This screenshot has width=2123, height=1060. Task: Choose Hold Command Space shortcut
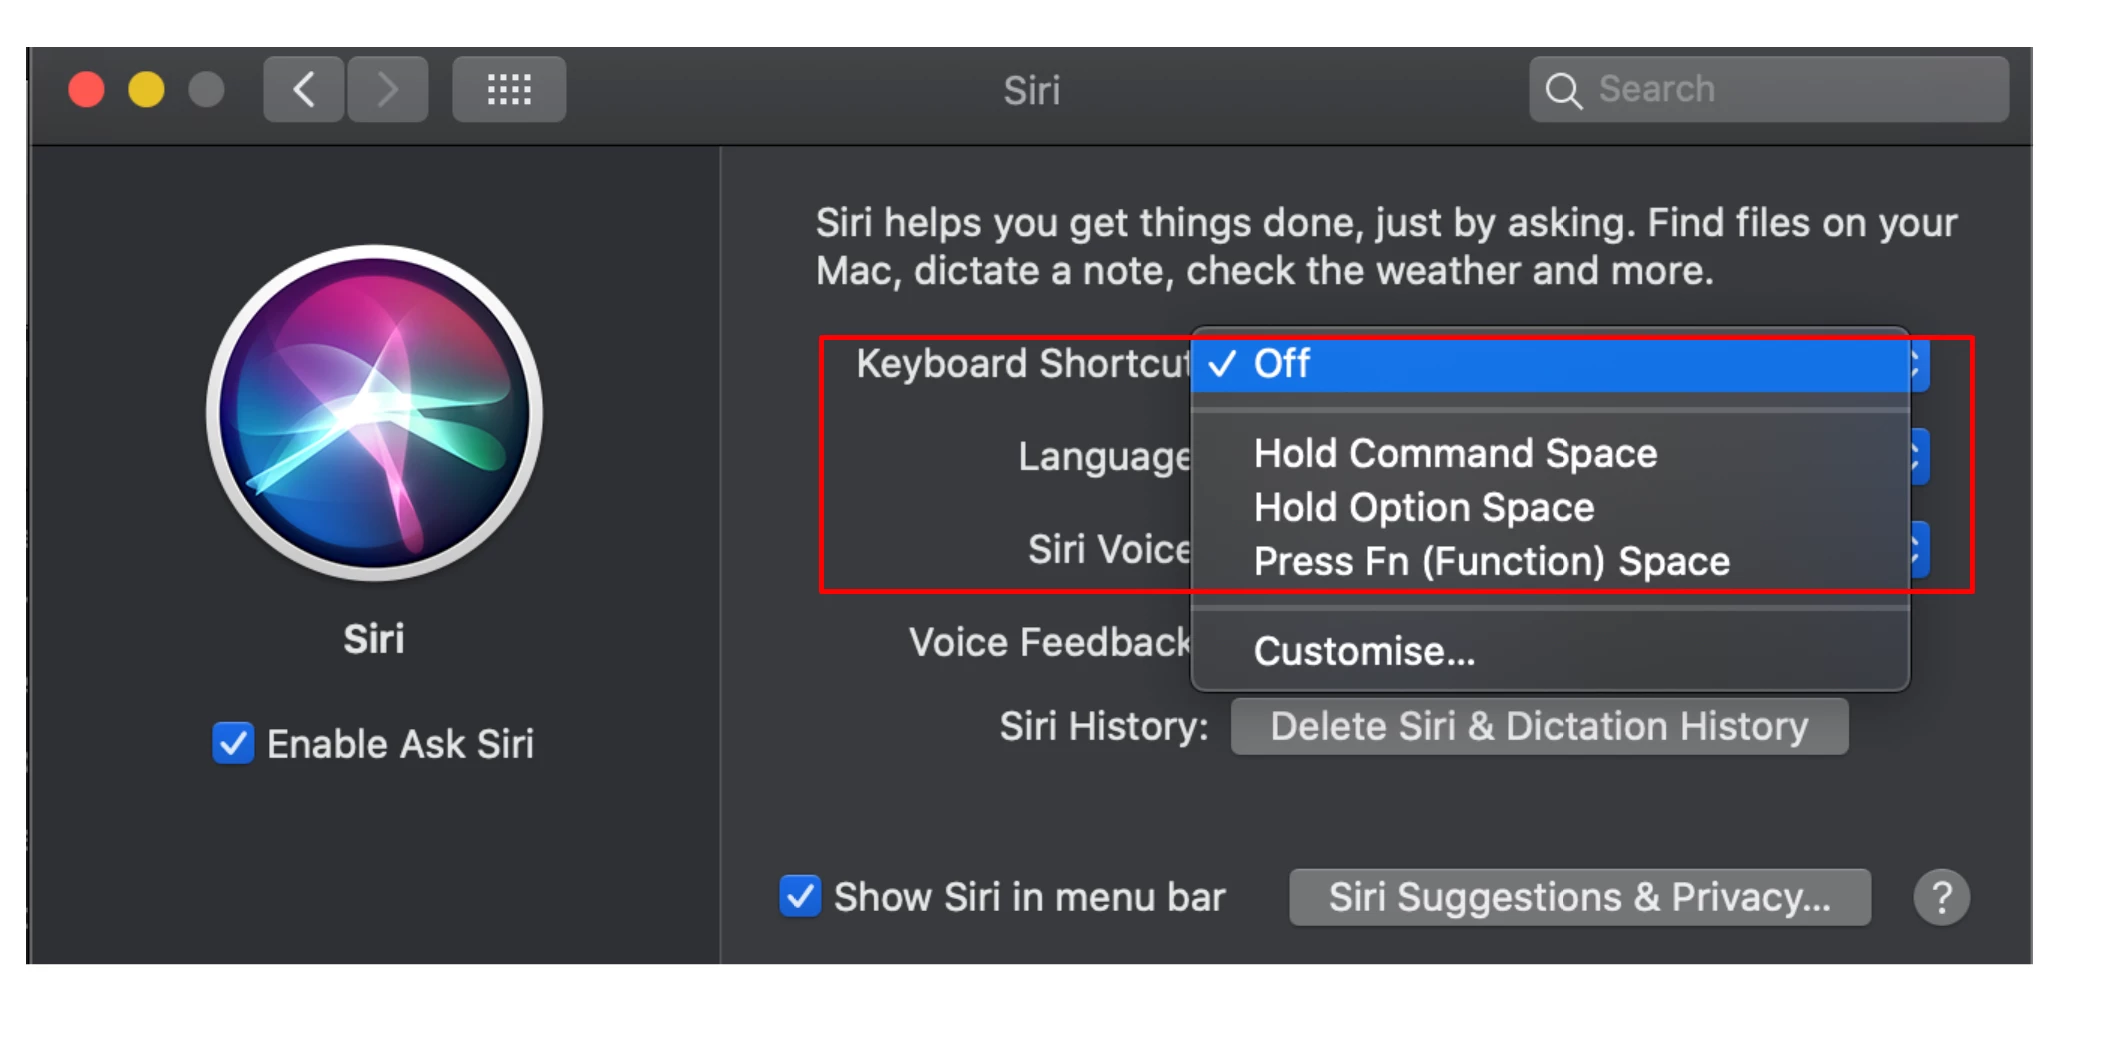point(1455,454)
